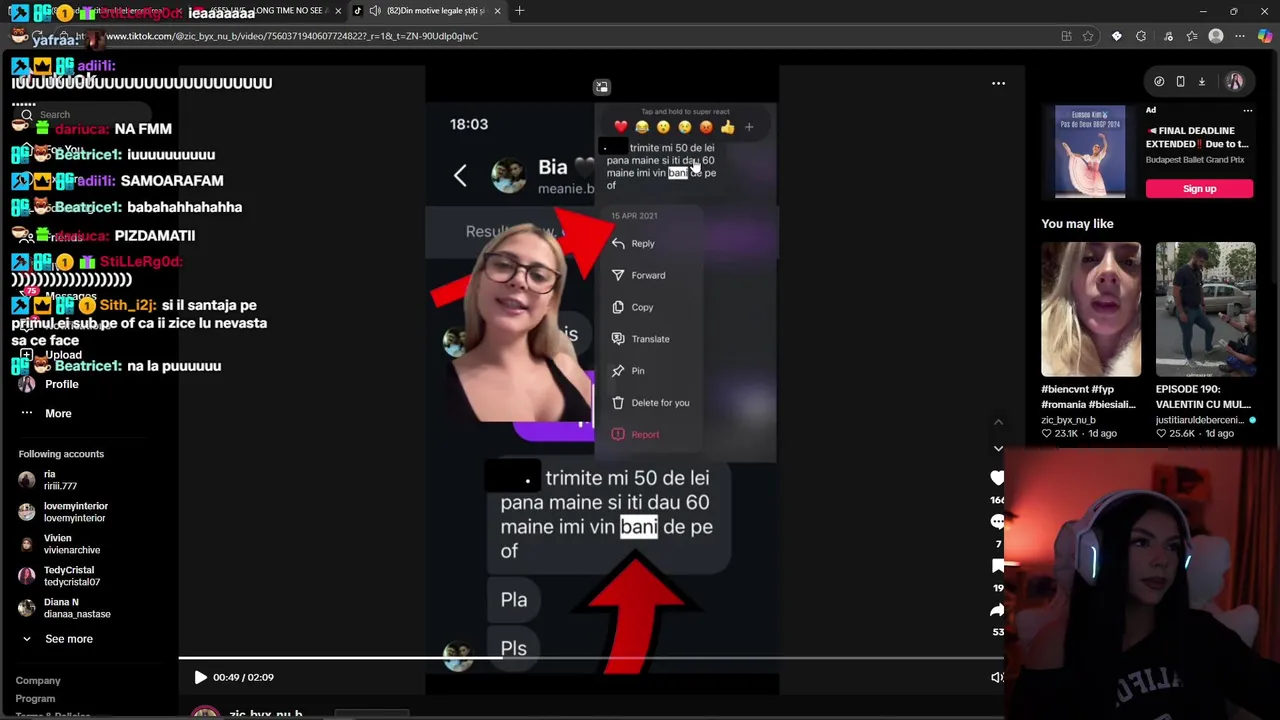
Task: Click the browser address bar URL
Action: click(292, 36)
